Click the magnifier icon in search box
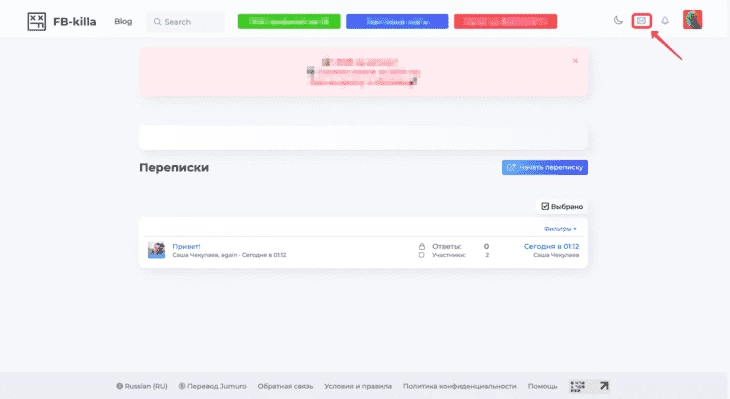Image resolution: width=730 pixels, height=399 pixels. pos(157,22)
